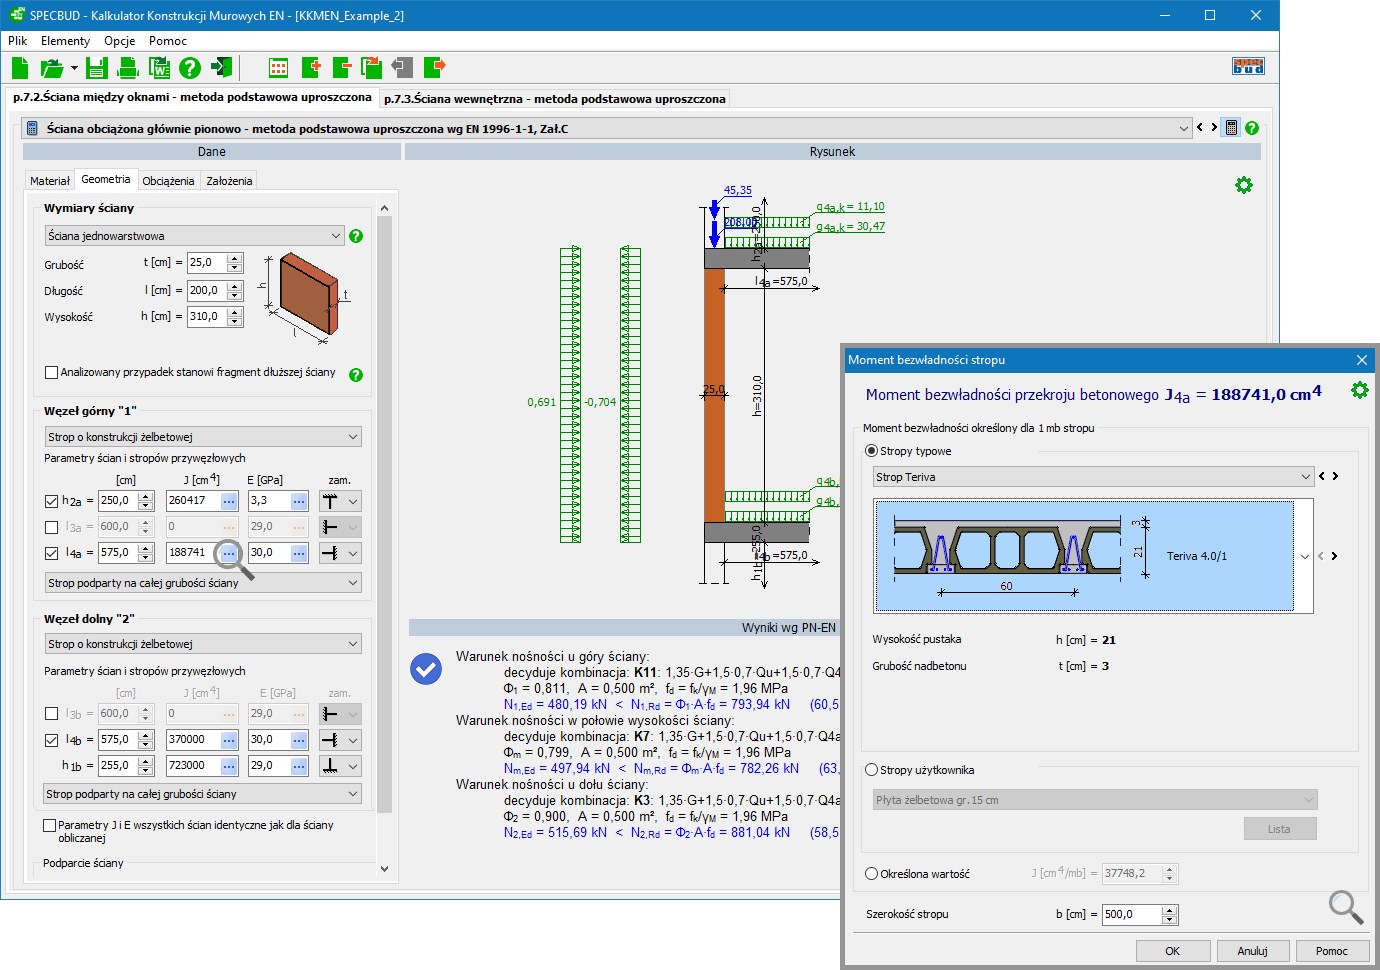
Task: Click the Anuluj button in dialog
Action: tap(1252, 951)
